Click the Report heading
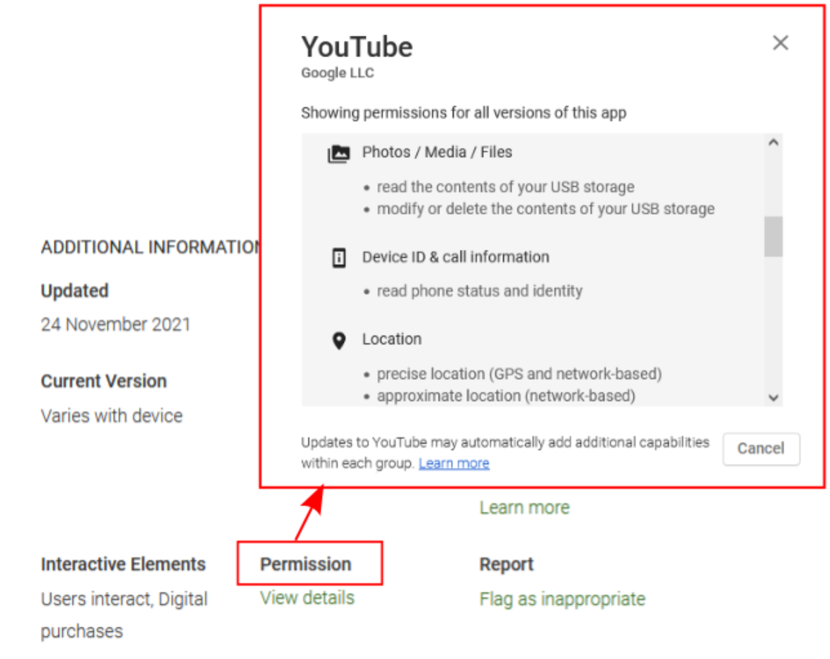 point(506,565)
